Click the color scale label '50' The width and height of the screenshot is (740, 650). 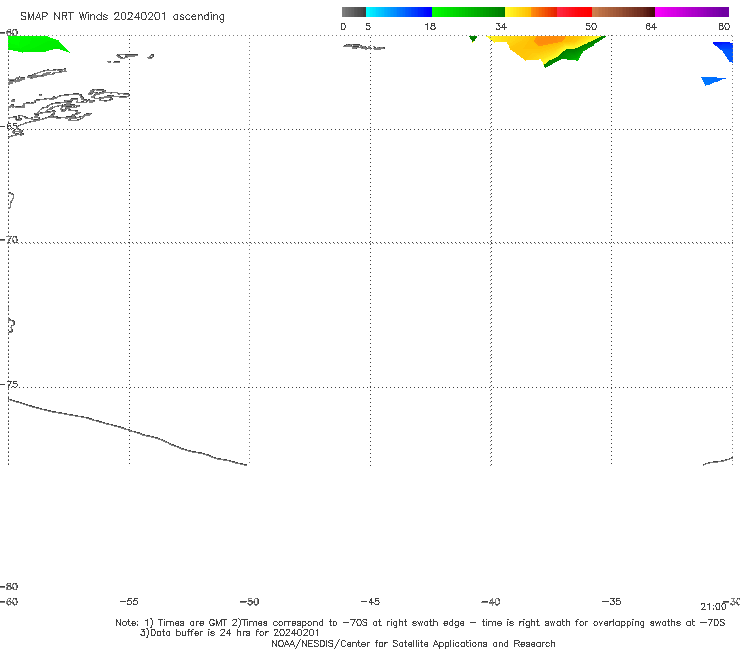[x=591, y=26]
